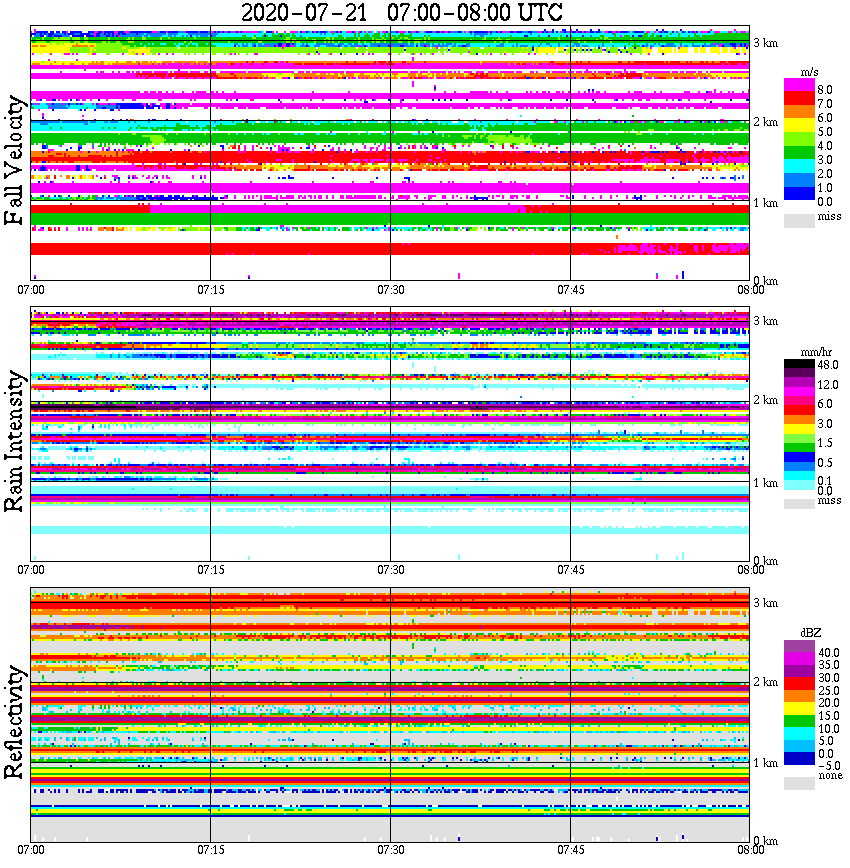The height and width of the screenshot is (868, 850).
Task: Click the "mm/hr" unit label above the legend
Action: (x=816, y=353)
